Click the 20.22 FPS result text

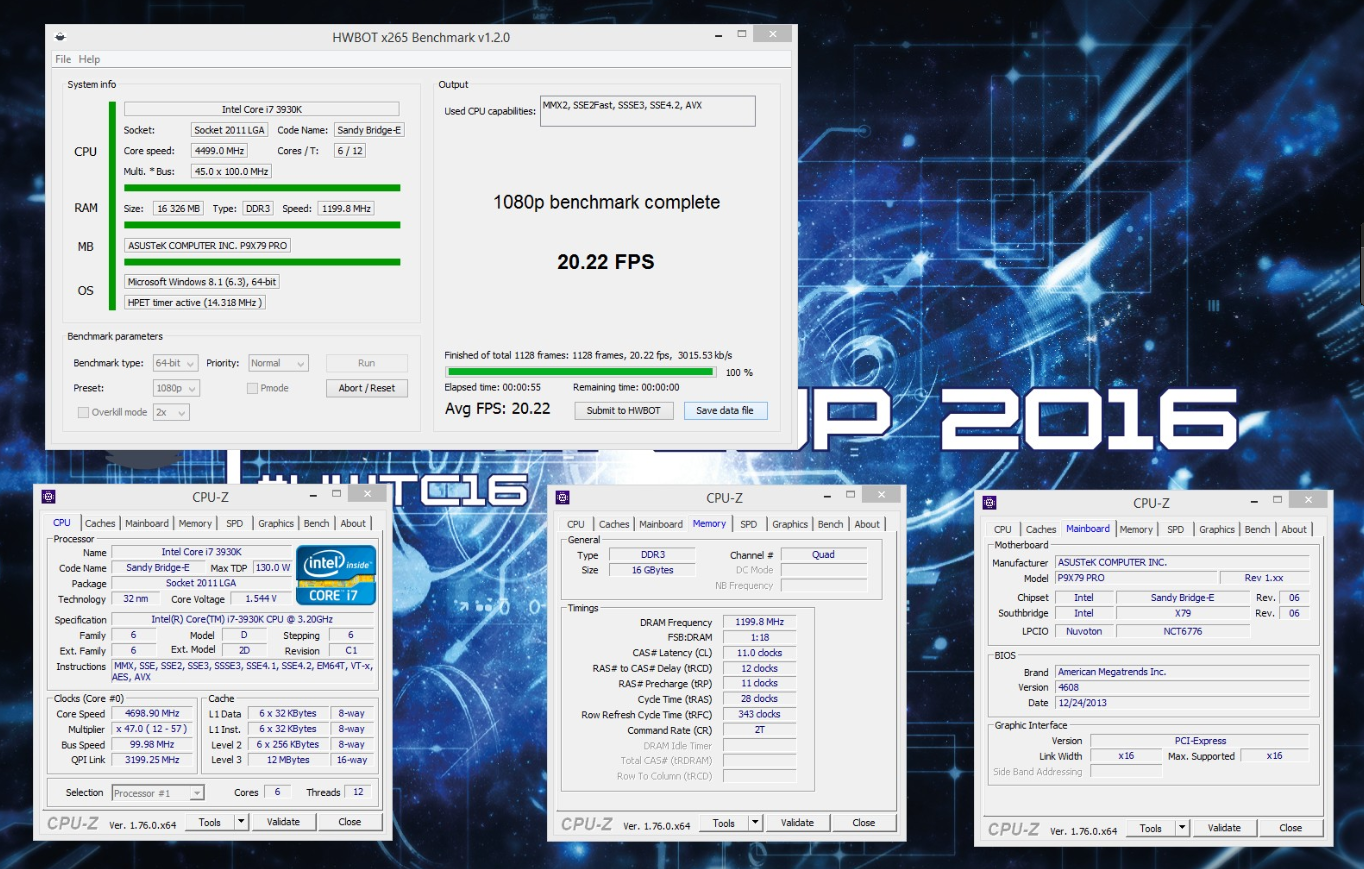tap(606, 262)
